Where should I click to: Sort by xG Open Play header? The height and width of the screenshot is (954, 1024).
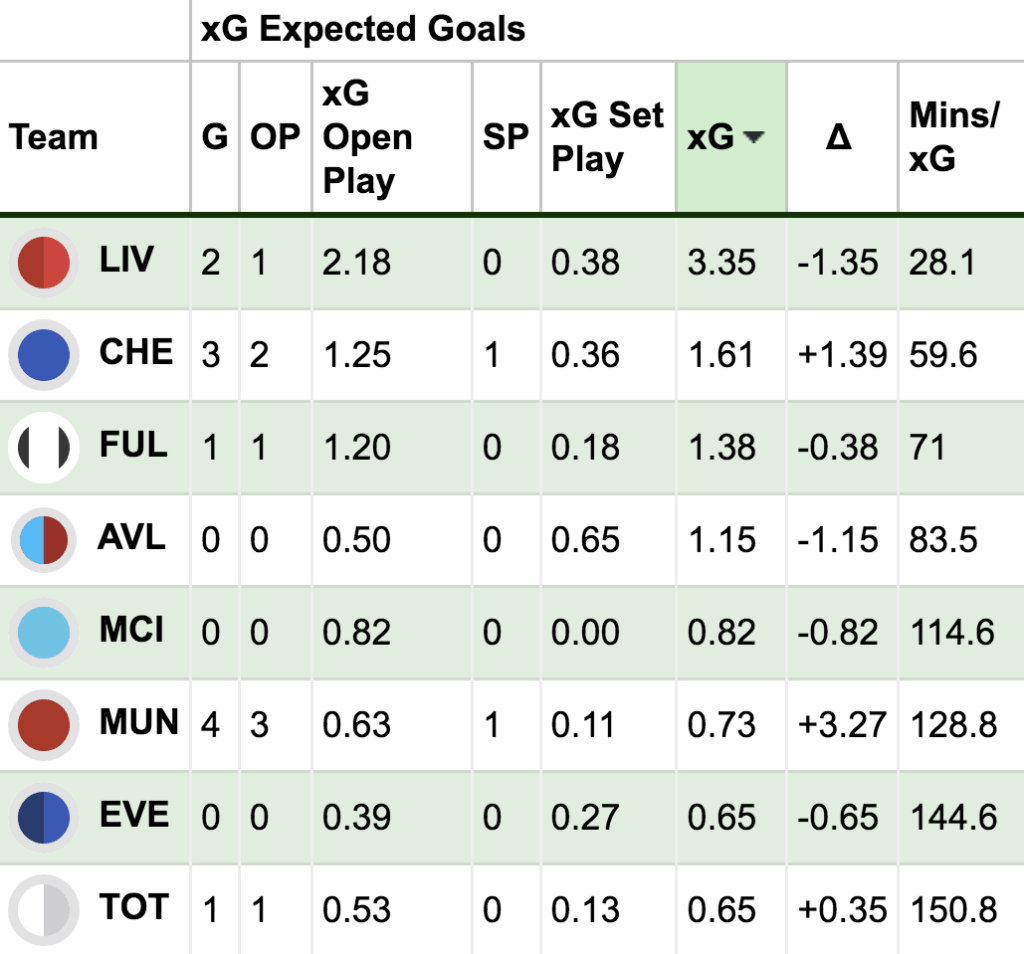367,138
